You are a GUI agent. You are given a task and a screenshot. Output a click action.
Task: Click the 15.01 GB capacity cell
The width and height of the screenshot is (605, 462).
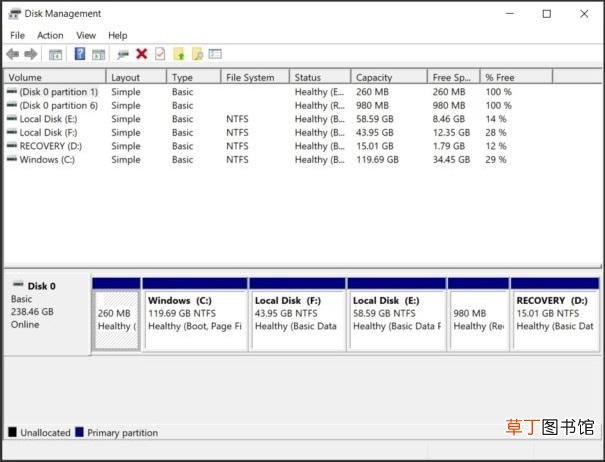pos(375,146)
